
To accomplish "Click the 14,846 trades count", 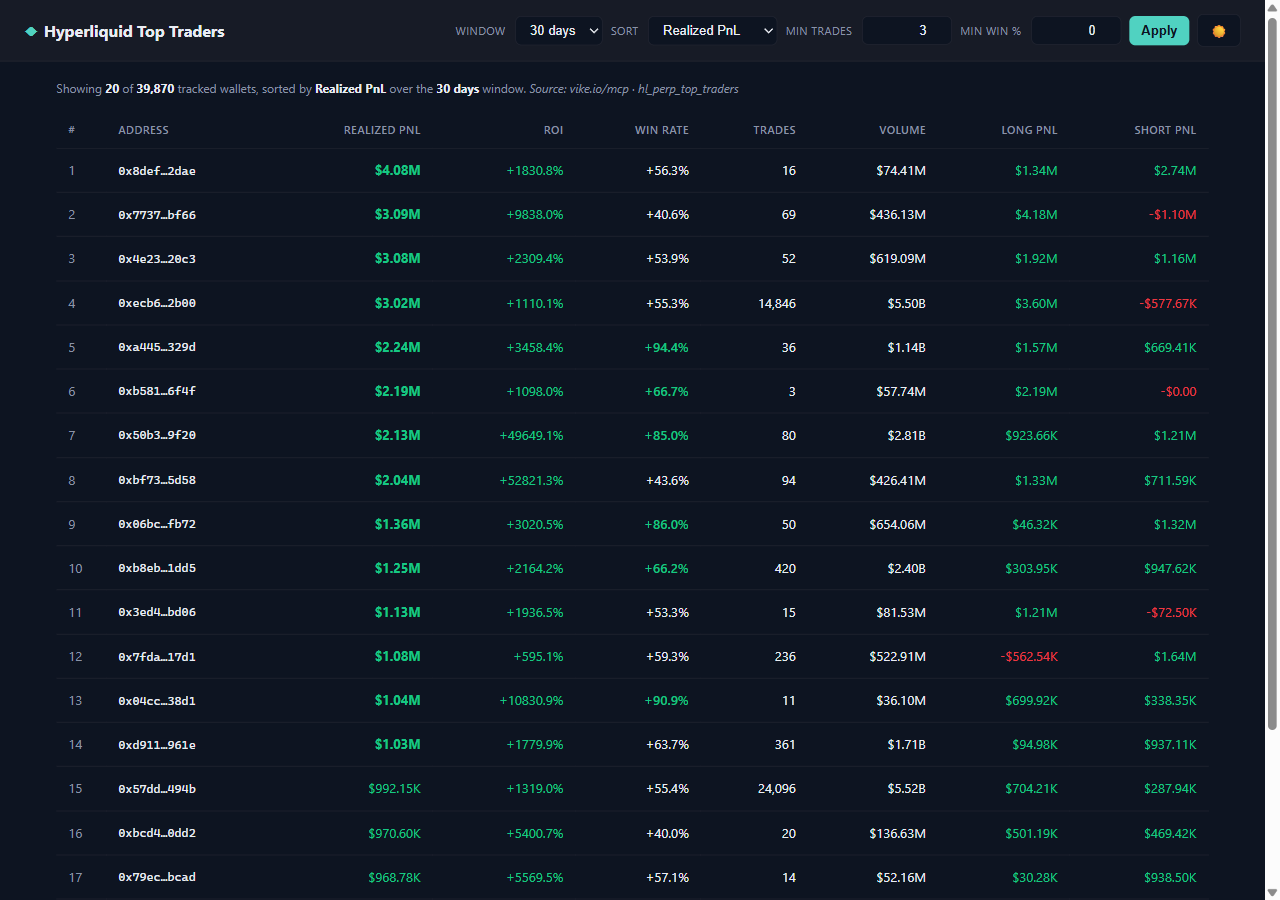I will click(777, 303).
